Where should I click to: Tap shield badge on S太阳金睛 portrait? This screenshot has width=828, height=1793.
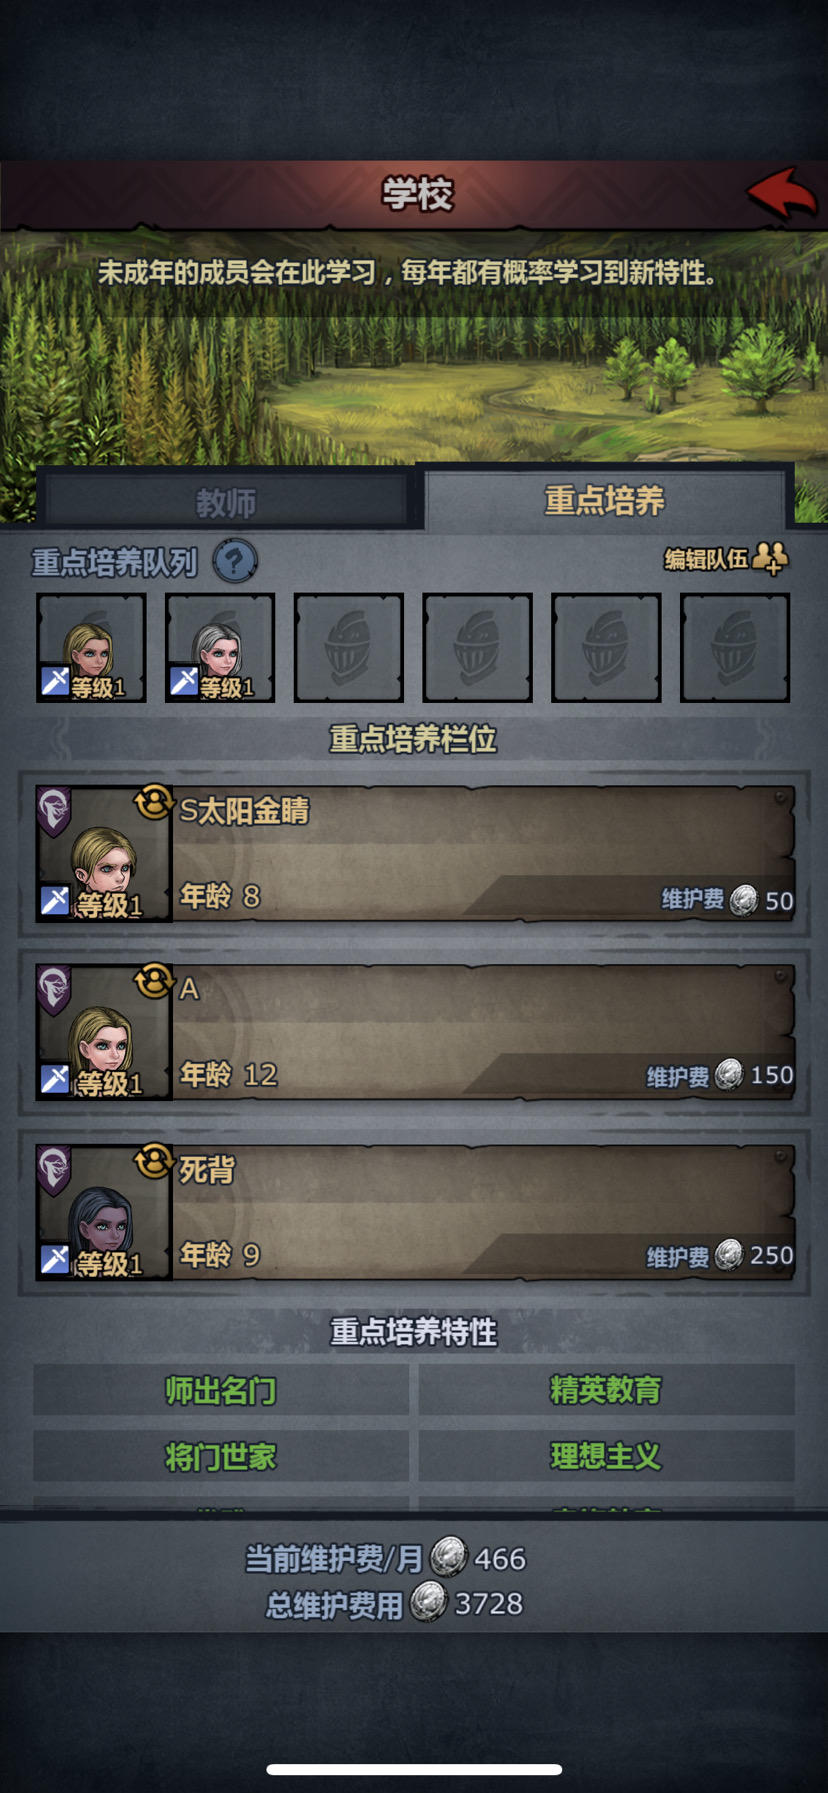click(54, 811)
